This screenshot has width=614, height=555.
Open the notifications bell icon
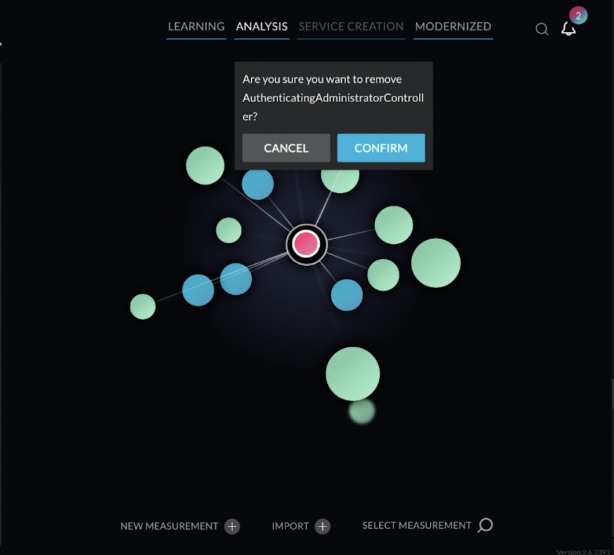click(568, 29)
